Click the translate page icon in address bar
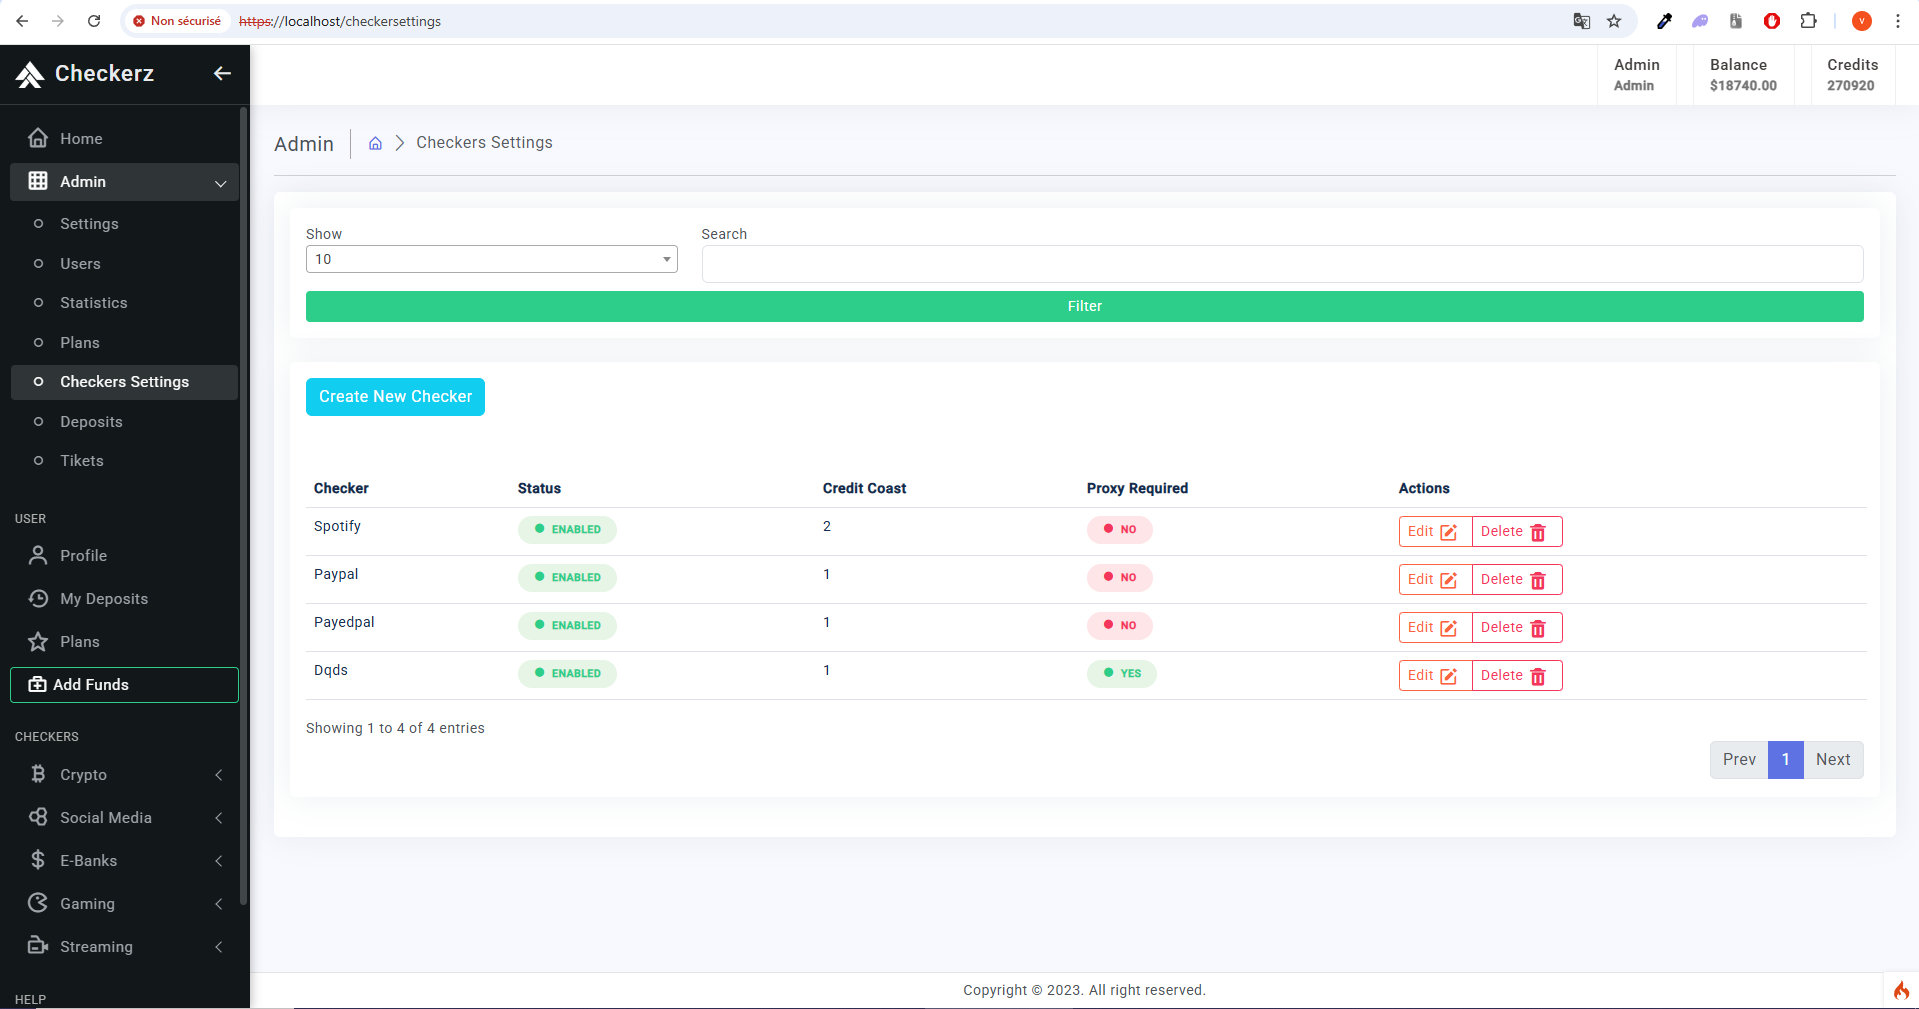 click(x=1581, y=21)
